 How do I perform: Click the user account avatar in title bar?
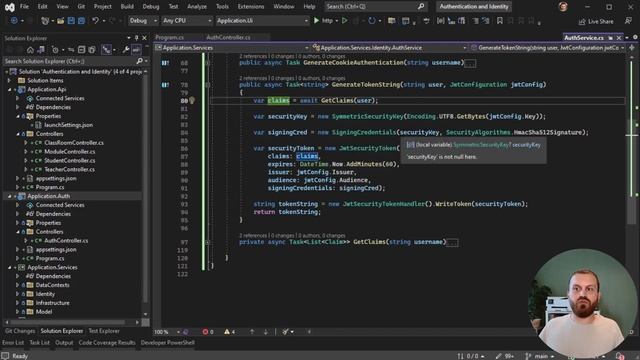[x=563, y=7]
